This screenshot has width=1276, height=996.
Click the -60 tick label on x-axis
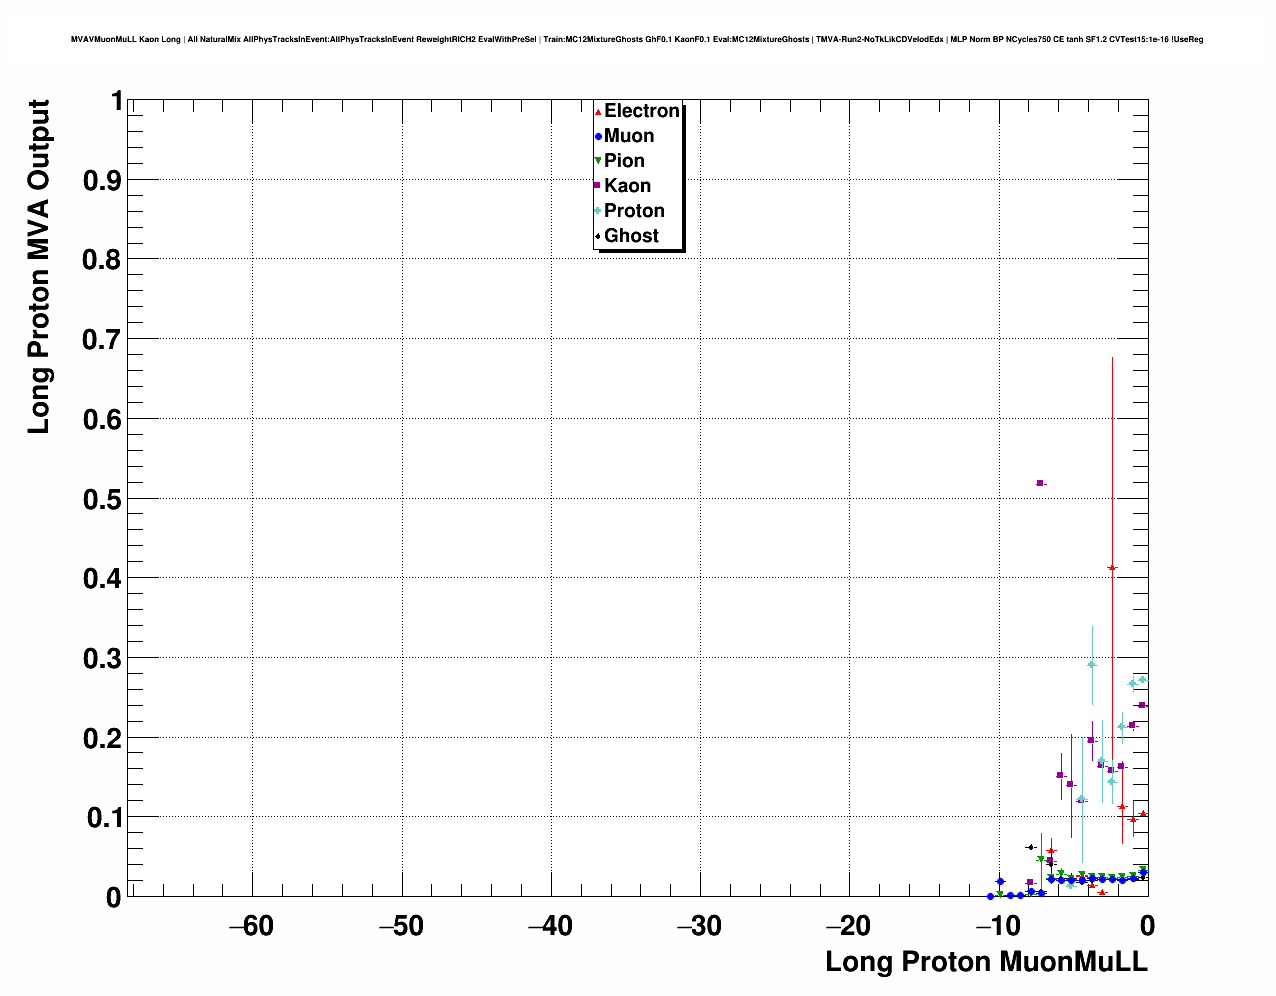click(x=251, y=926)
